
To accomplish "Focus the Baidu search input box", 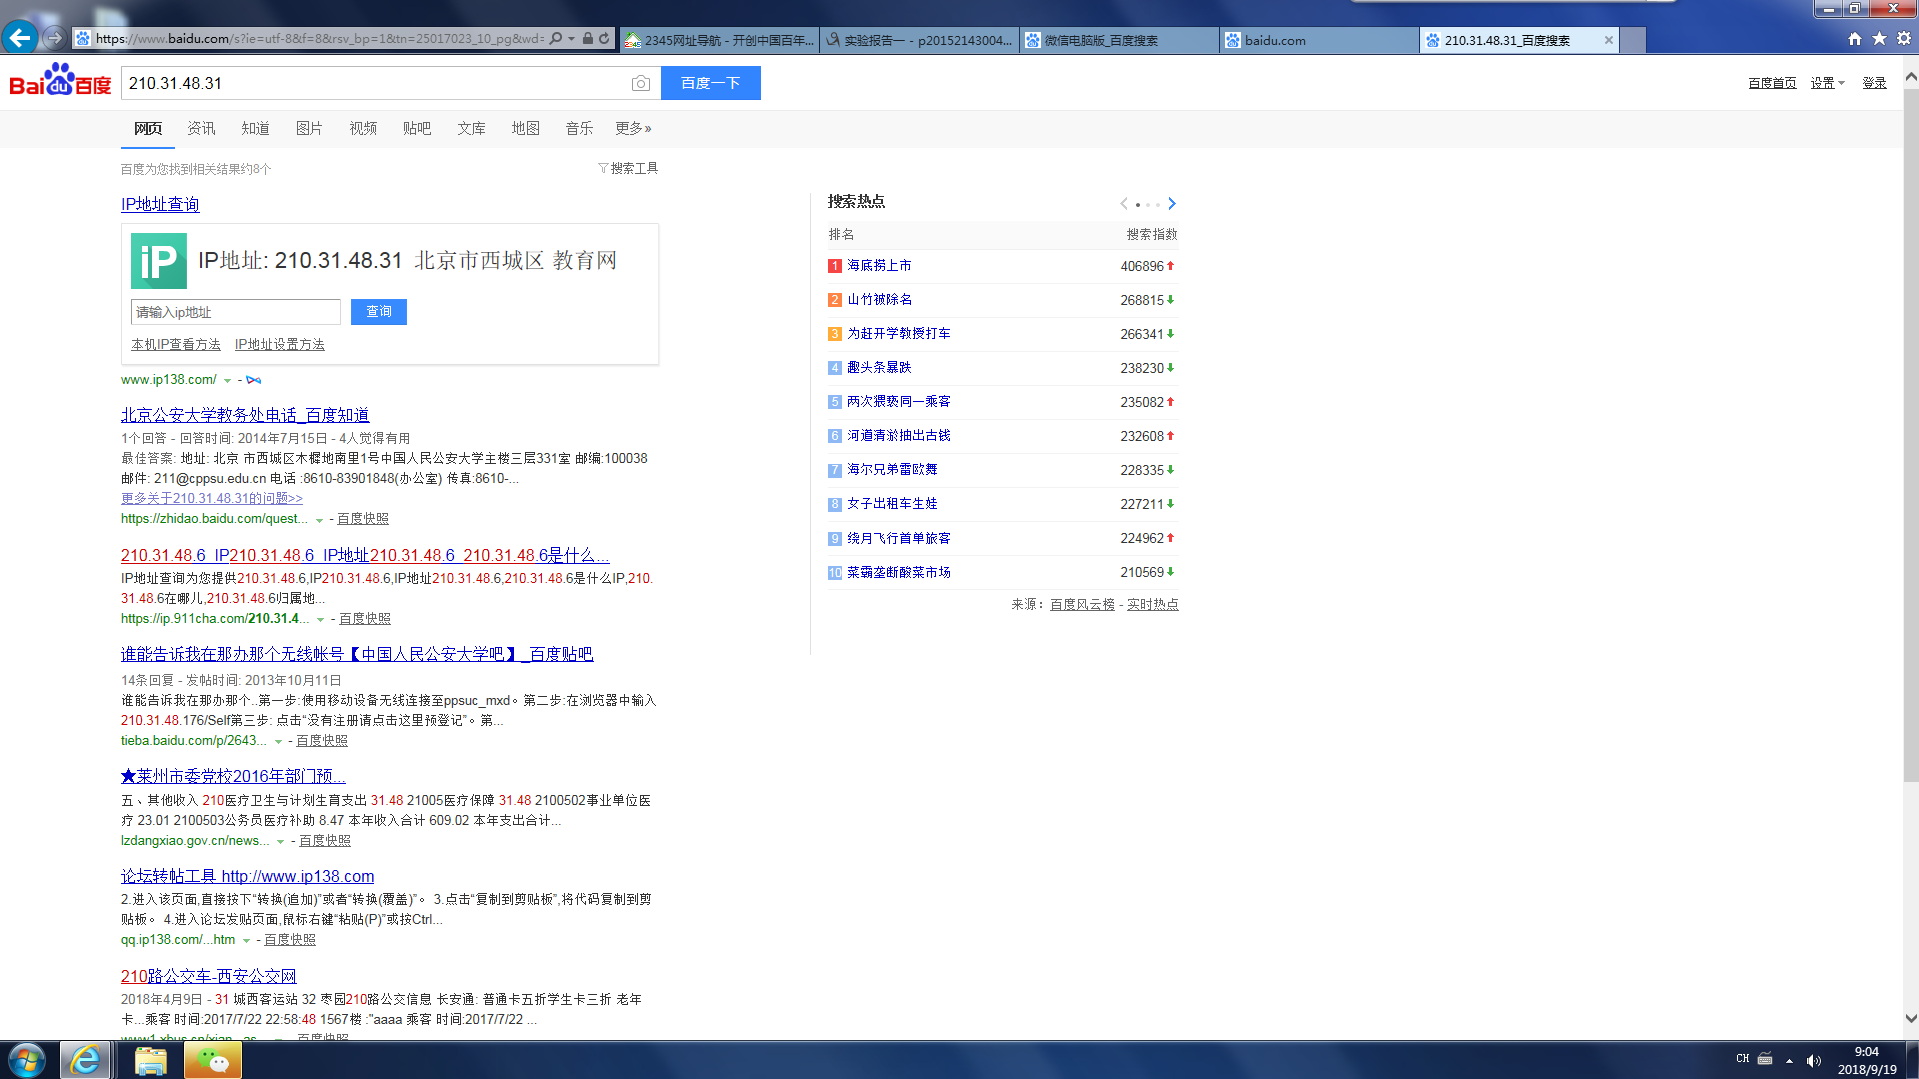I will 377,83.
